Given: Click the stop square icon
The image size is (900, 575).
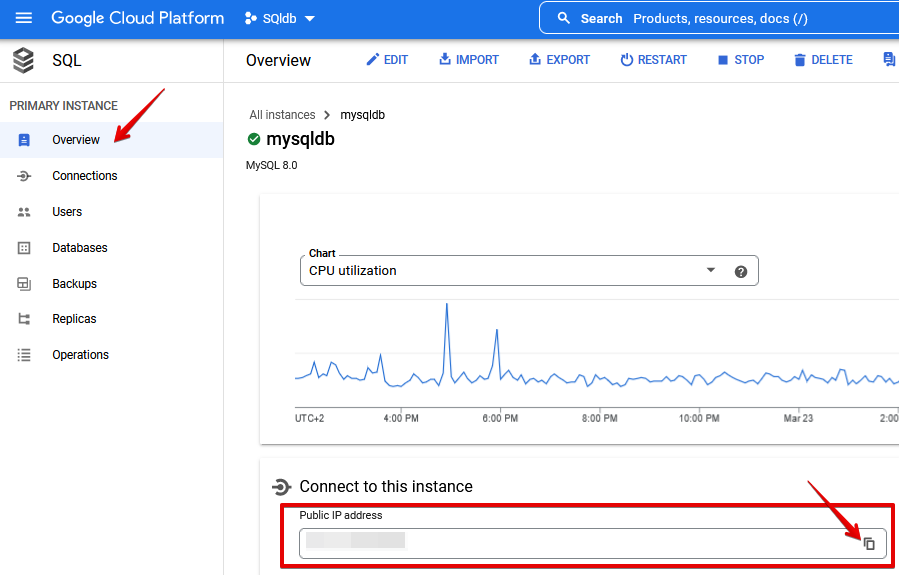Looking at the screenshot, I should (723, 60).
